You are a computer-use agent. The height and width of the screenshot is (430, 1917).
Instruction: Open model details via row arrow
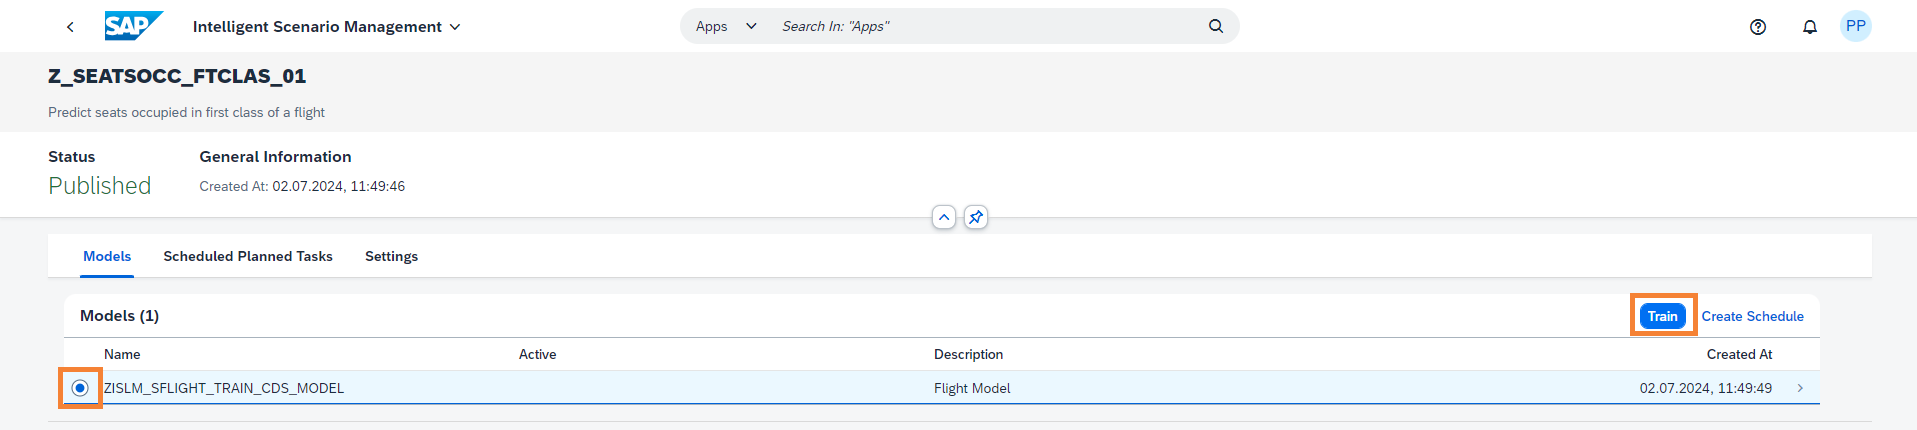1800,388
